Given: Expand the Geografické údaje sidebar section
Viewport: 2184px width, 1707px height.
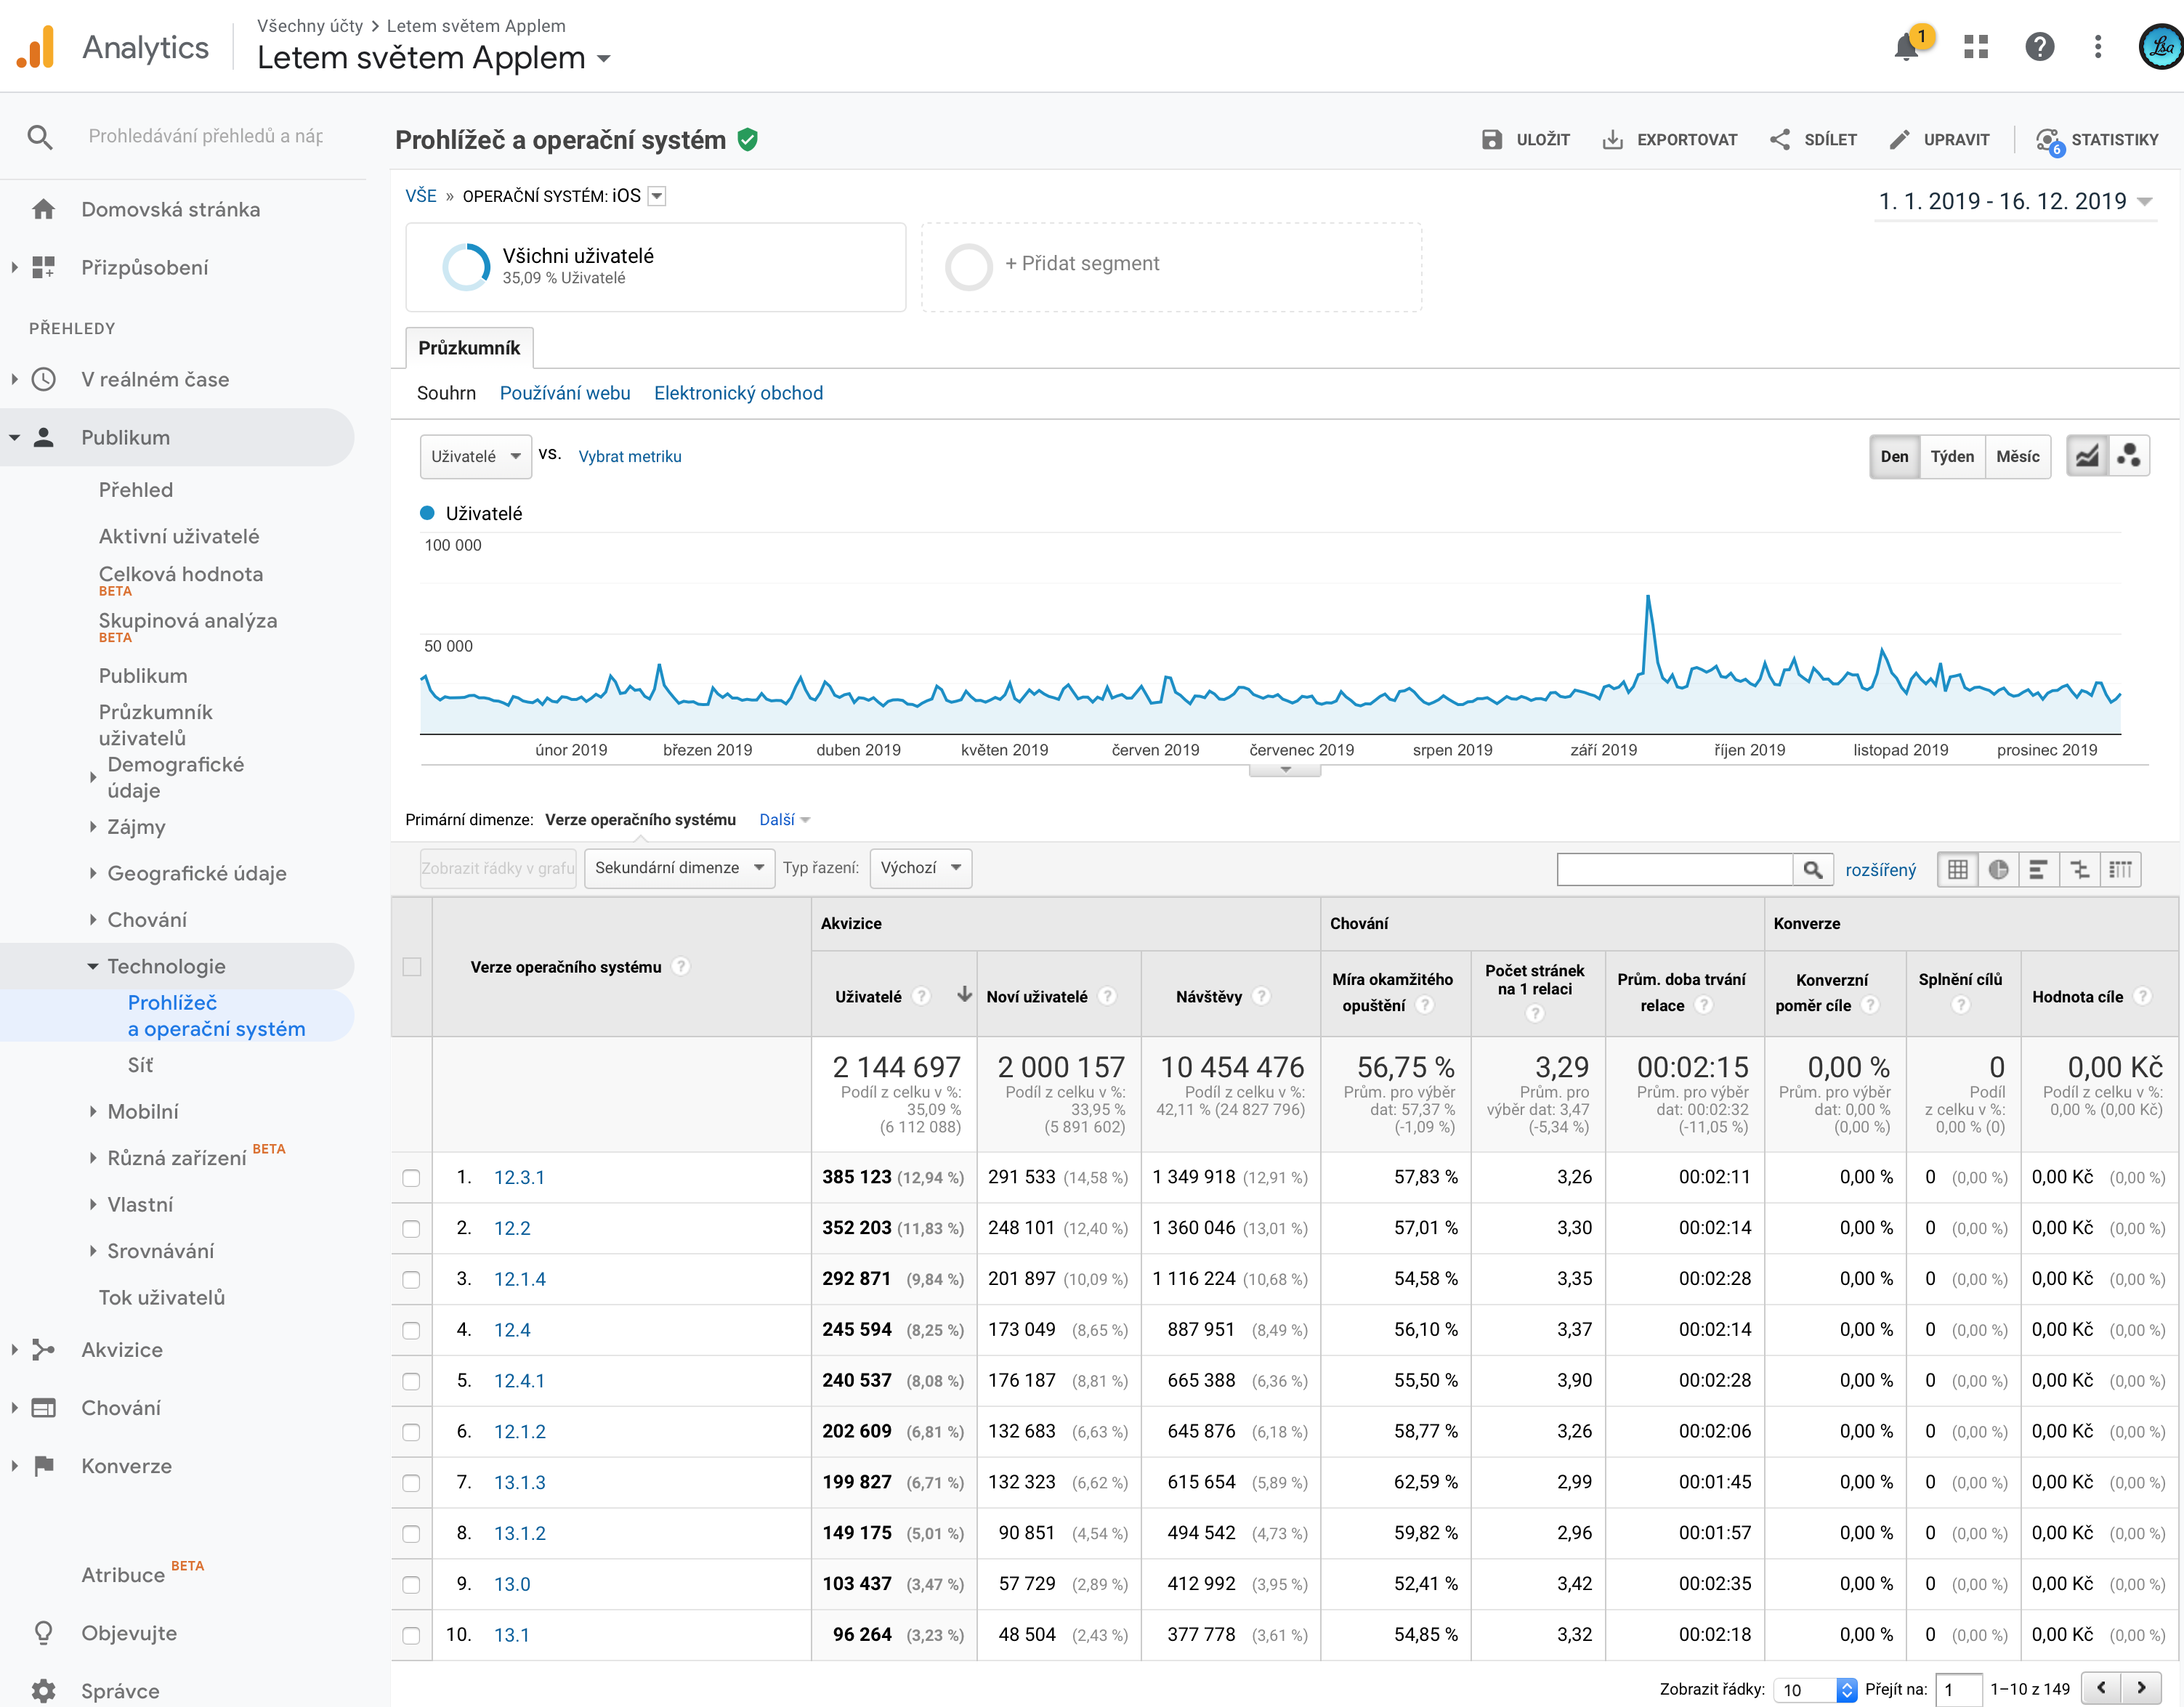Looking at the screenshot, I should tap(196, 873).
